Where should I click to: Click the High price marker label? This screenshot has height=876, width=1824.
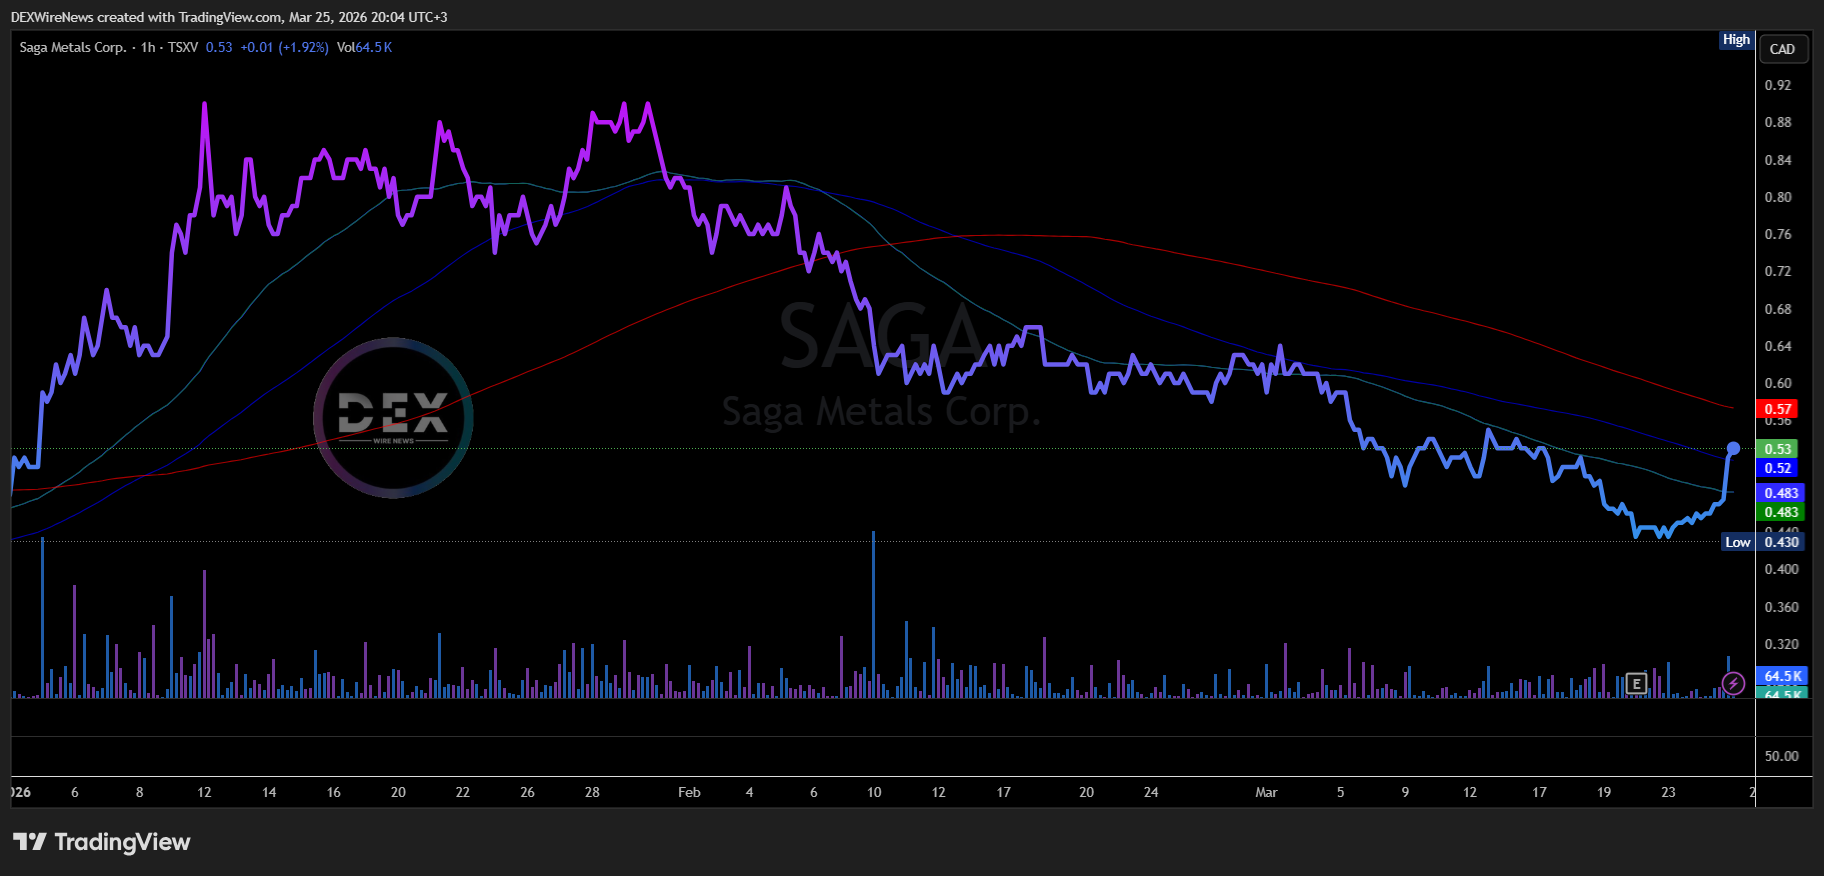[x=1736, y=40]
